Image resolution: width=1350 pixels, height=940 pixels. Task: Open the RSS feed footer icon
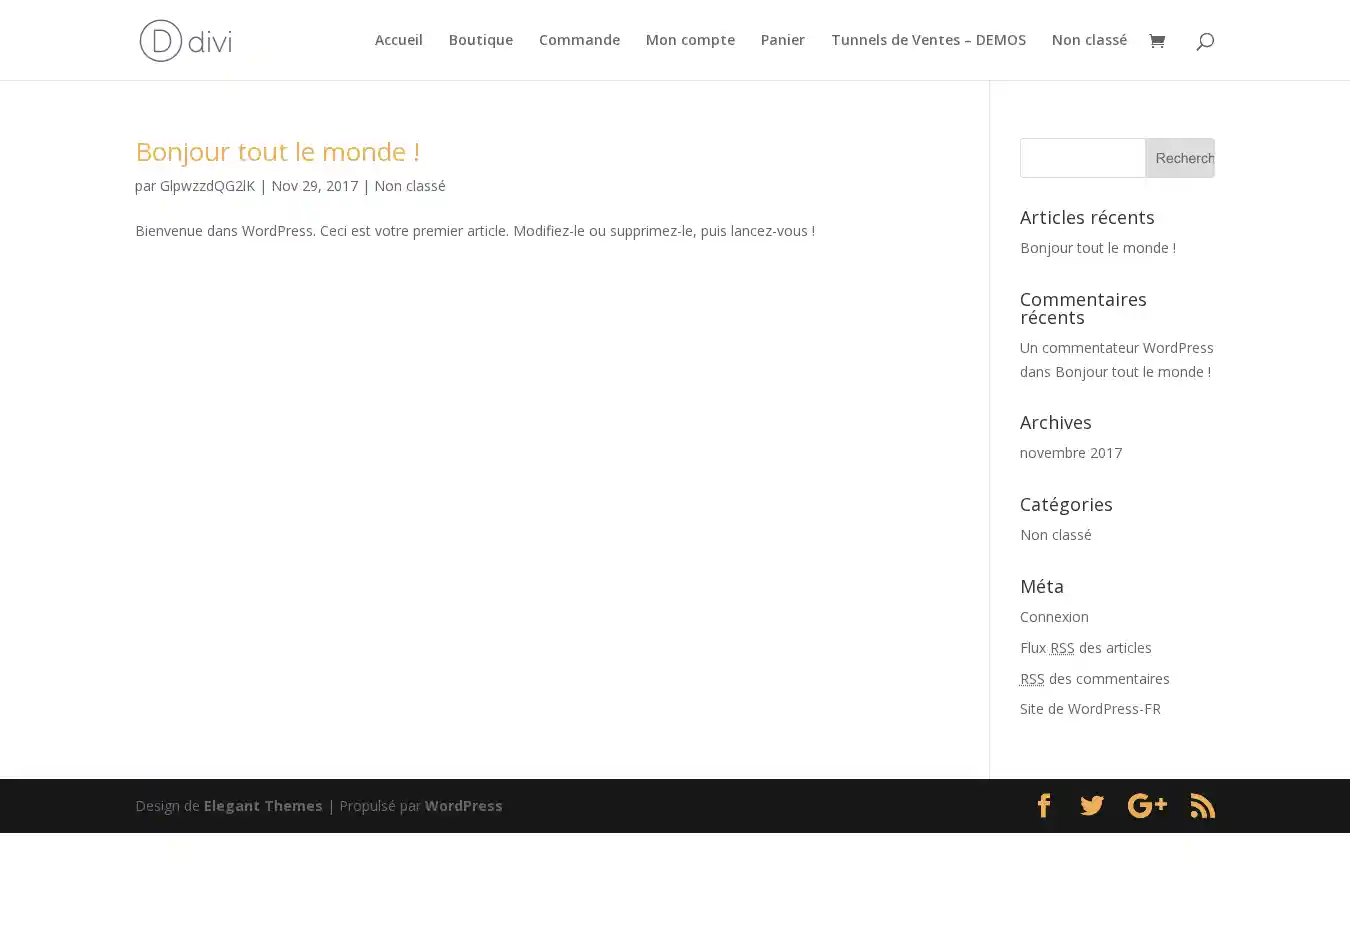pyautogui.click(x=1202, y=806)
